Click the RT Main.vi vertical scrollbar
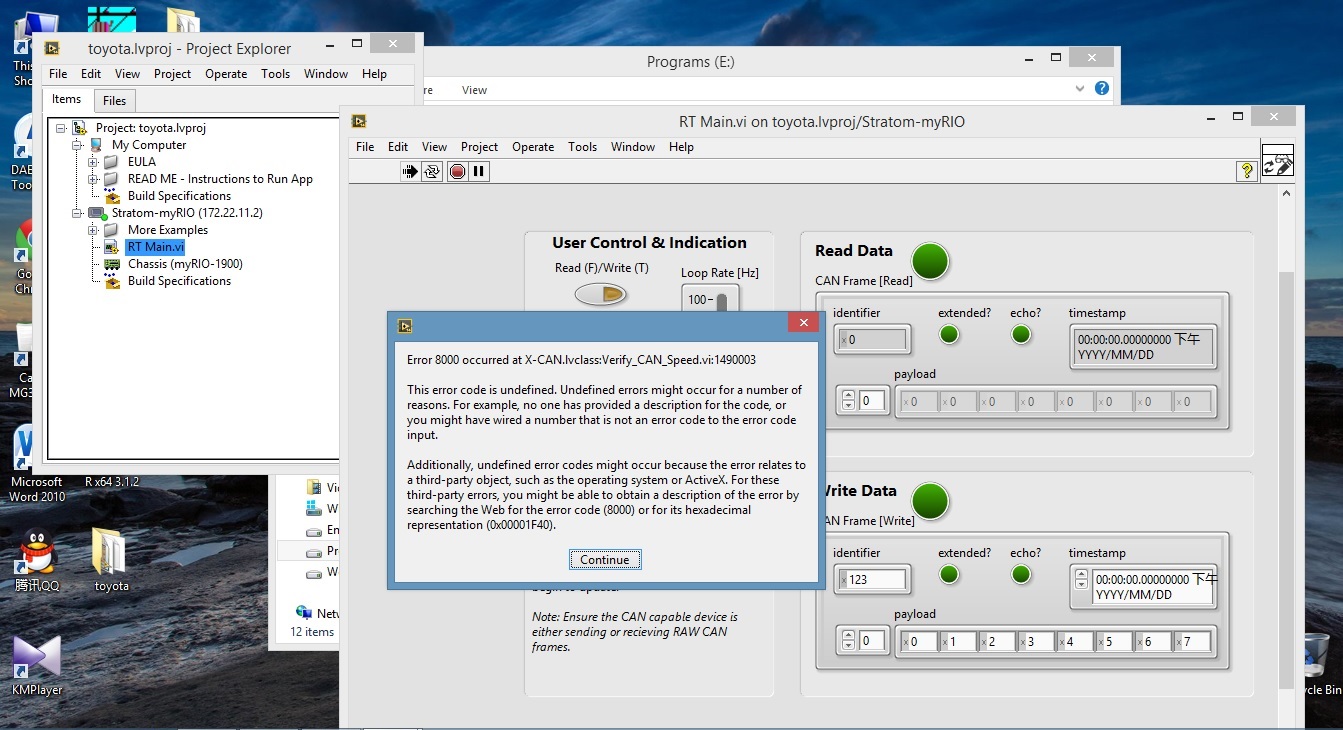Image resolution: width=1343 pixels, height=730 pixels. click(x=1286, y=480)
